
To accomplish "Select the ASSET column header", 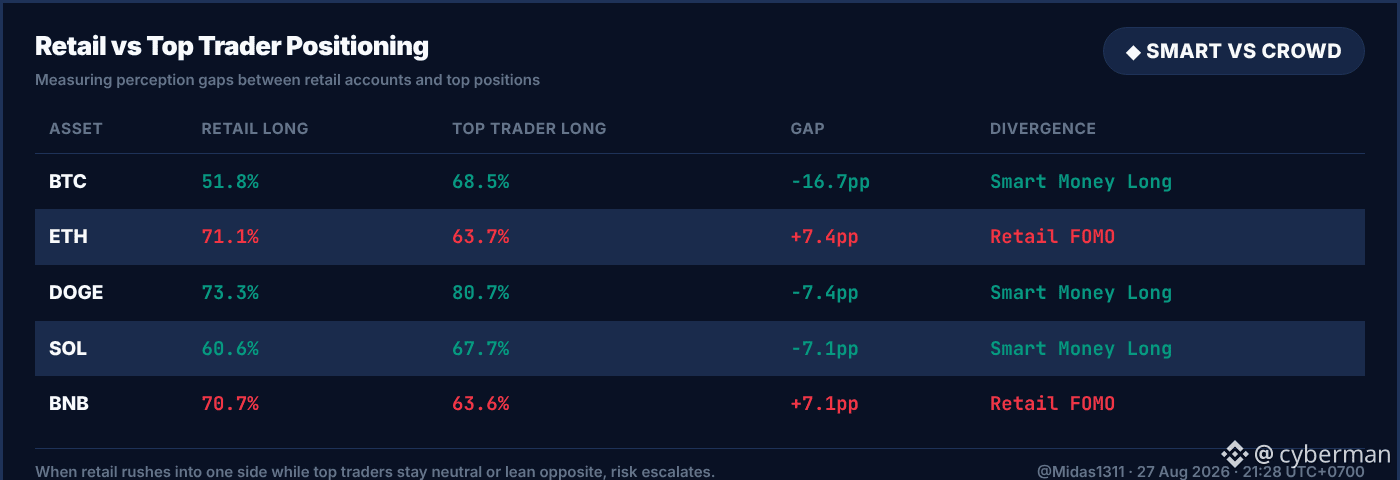I will pyautogui.click(x=76, y=129).
